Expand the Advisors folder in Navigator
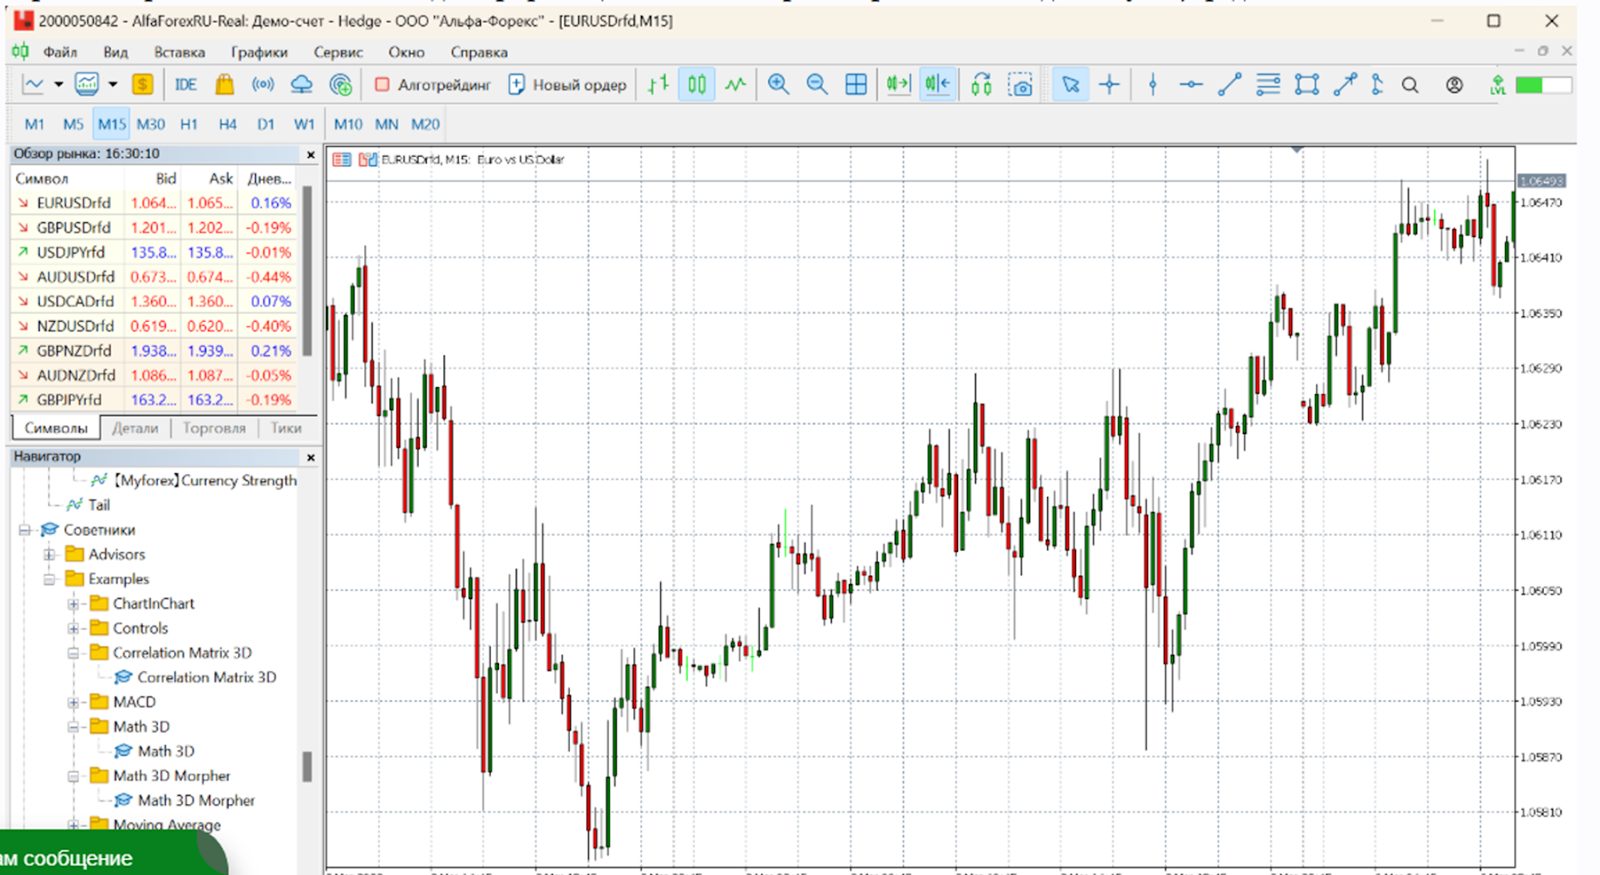 tap(49, 554)
